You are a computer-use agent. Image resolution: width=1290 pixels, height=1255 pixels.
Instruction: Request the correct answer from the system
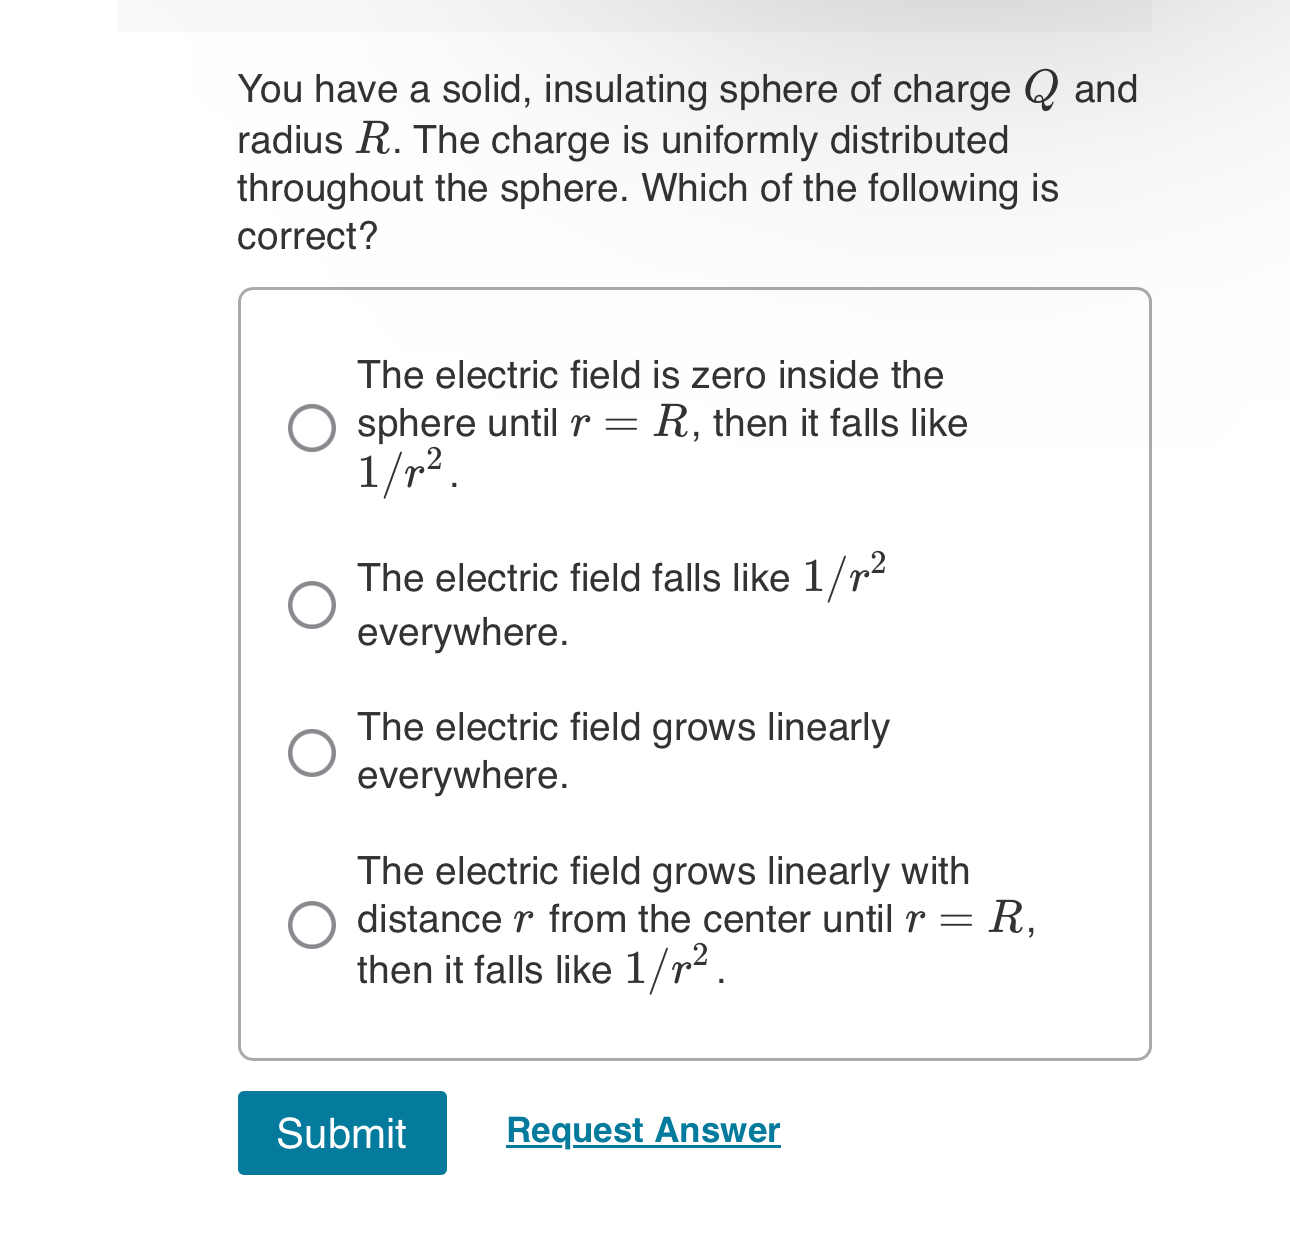643,1130
